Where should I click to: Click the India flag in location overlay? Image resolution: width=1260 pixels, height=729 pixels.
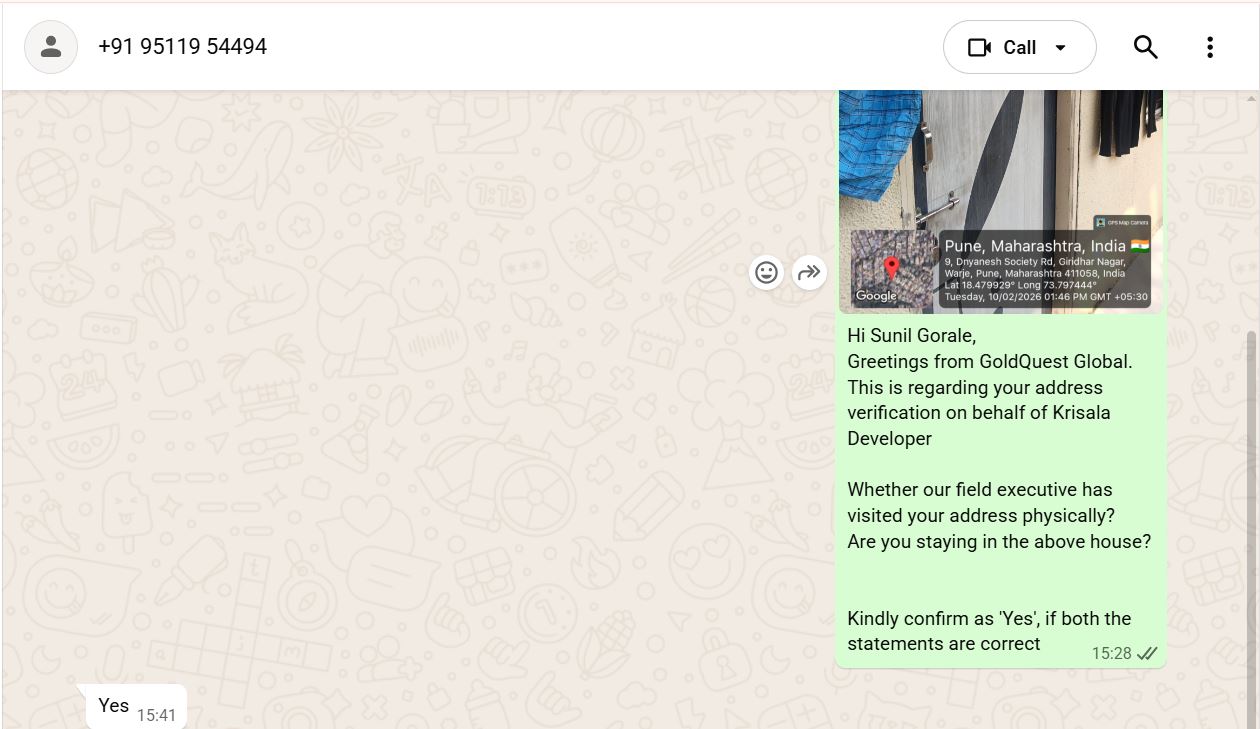click(x=1139, y=245)
